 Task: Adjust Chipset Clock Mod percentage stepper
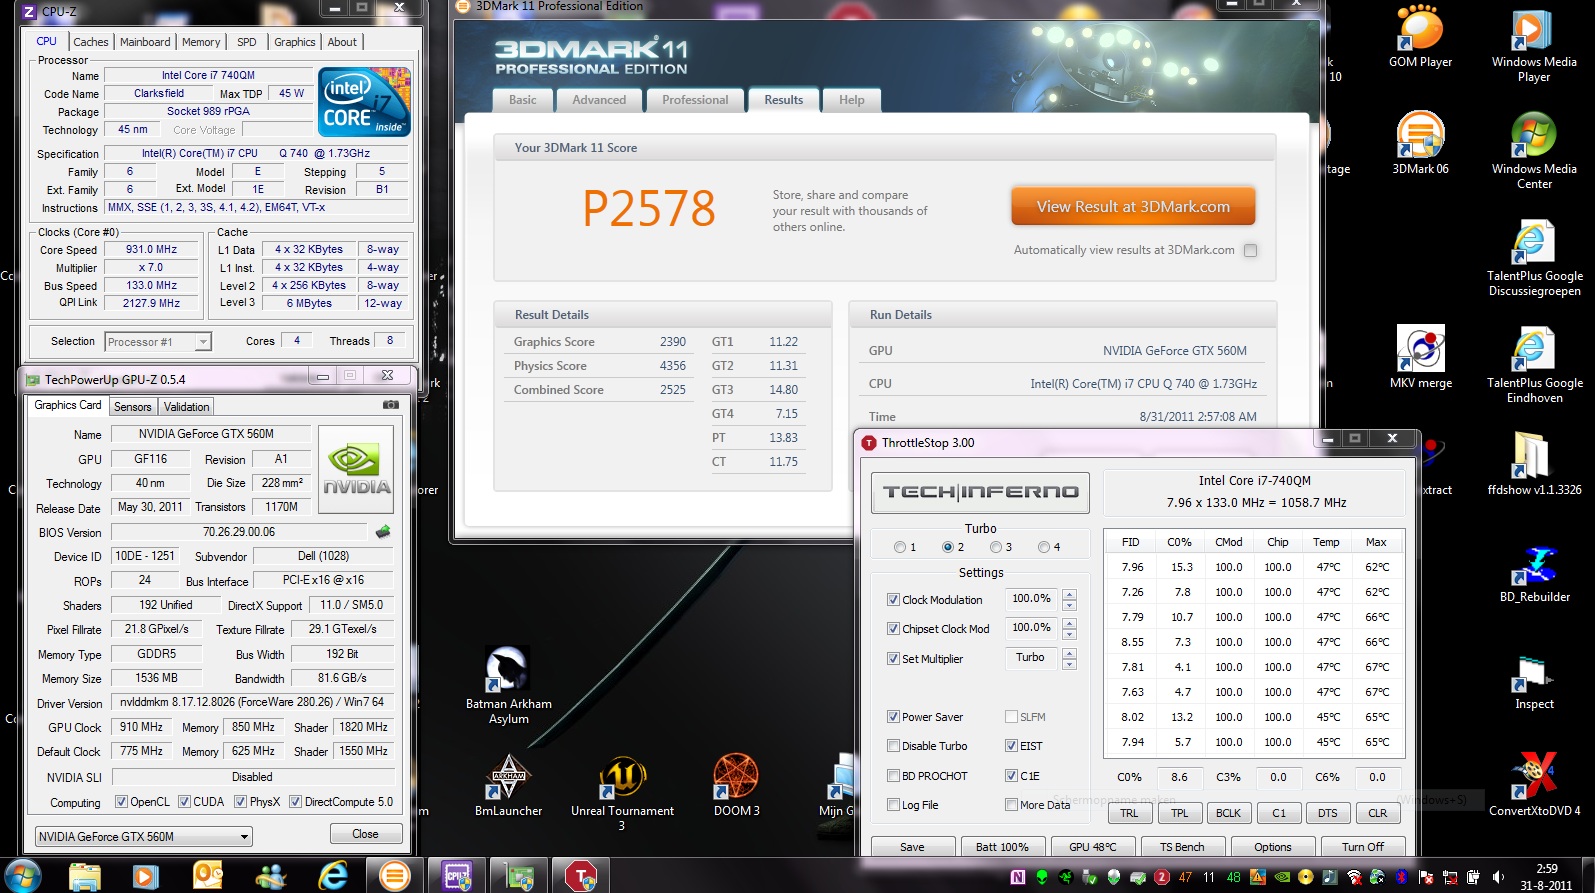pos(1069,629)
